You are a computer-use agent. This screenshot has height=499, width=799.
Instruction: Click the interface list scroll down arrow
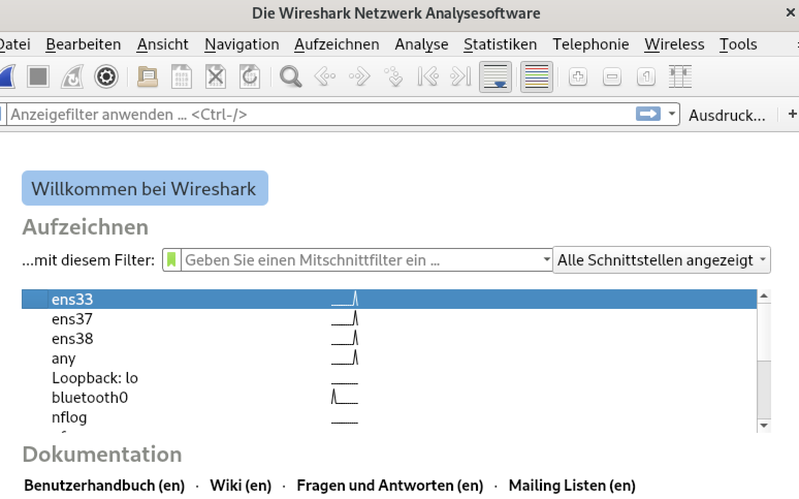coord(764,426)
